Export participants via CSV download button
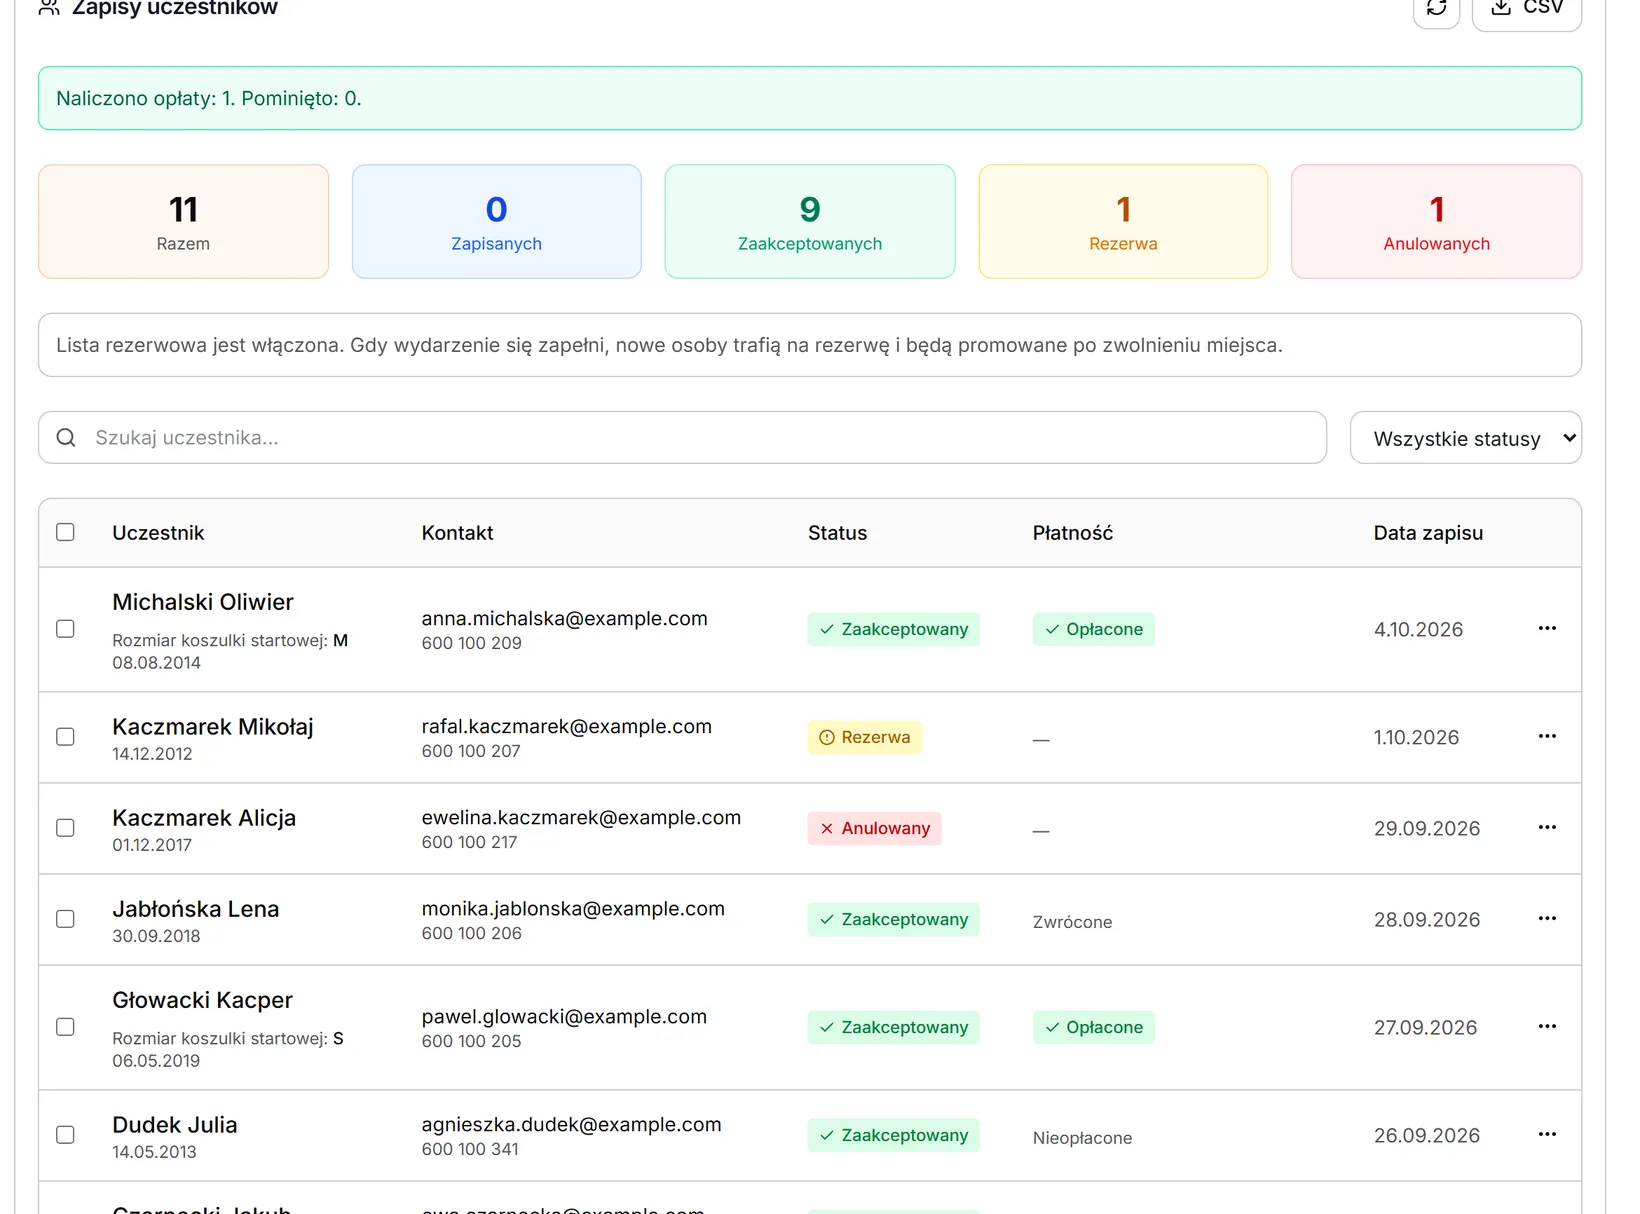The width and height of the screenshot is (1640, 1214). pyautogui.click(x=1526, y=10)
